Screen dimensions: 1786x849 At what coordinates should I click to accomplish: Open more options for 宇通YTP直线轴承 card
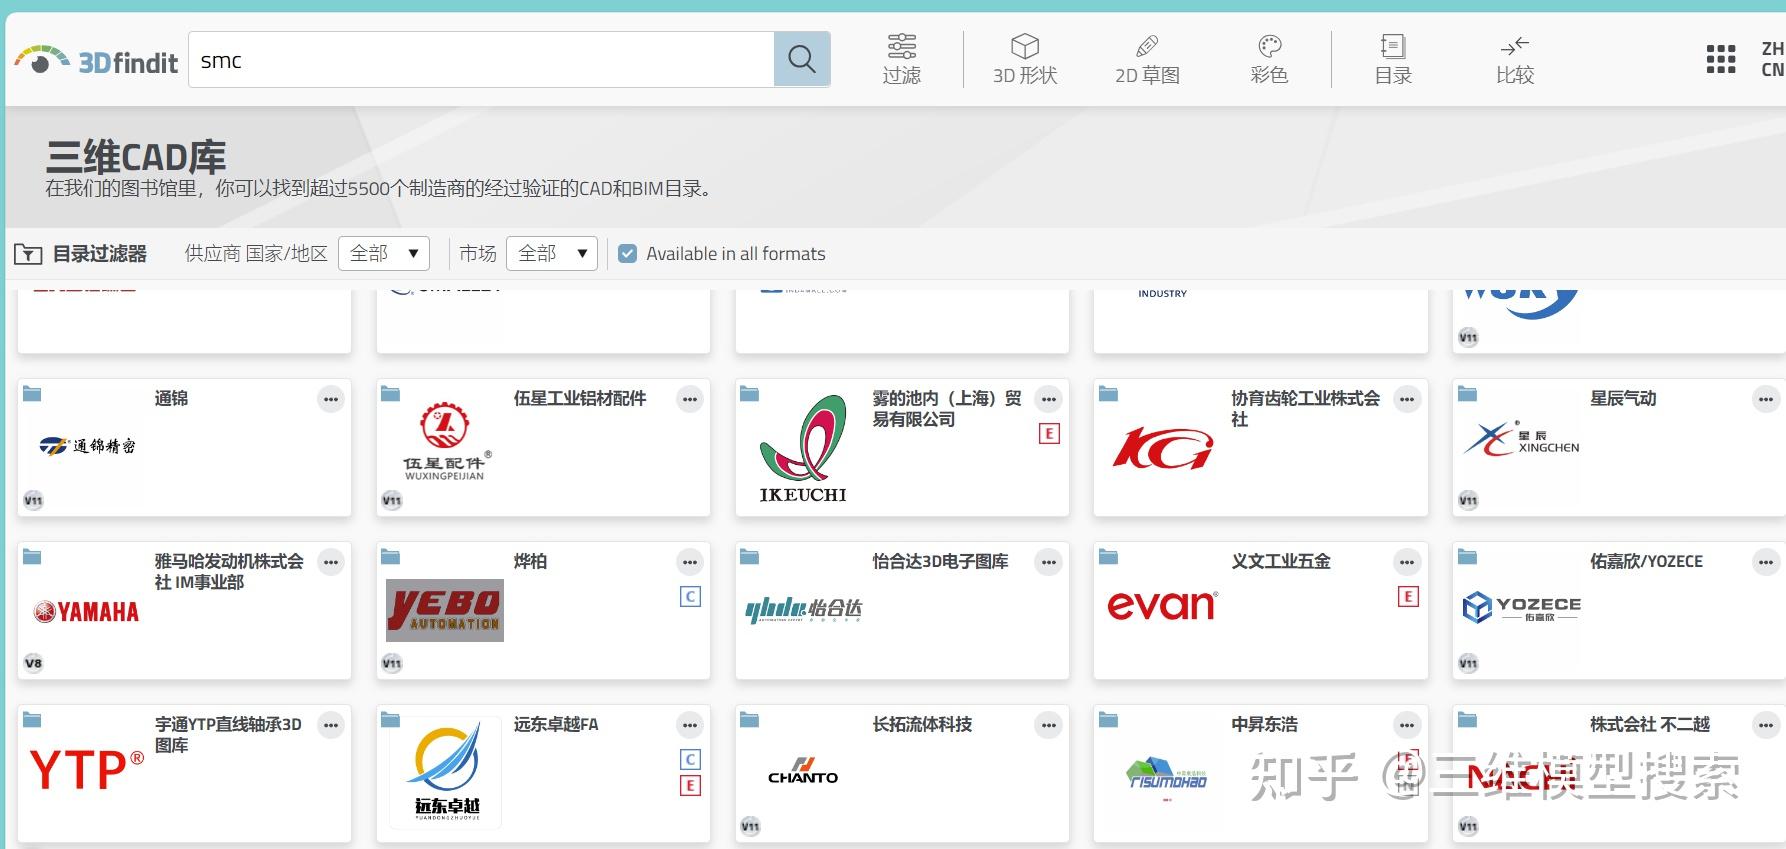331,725
